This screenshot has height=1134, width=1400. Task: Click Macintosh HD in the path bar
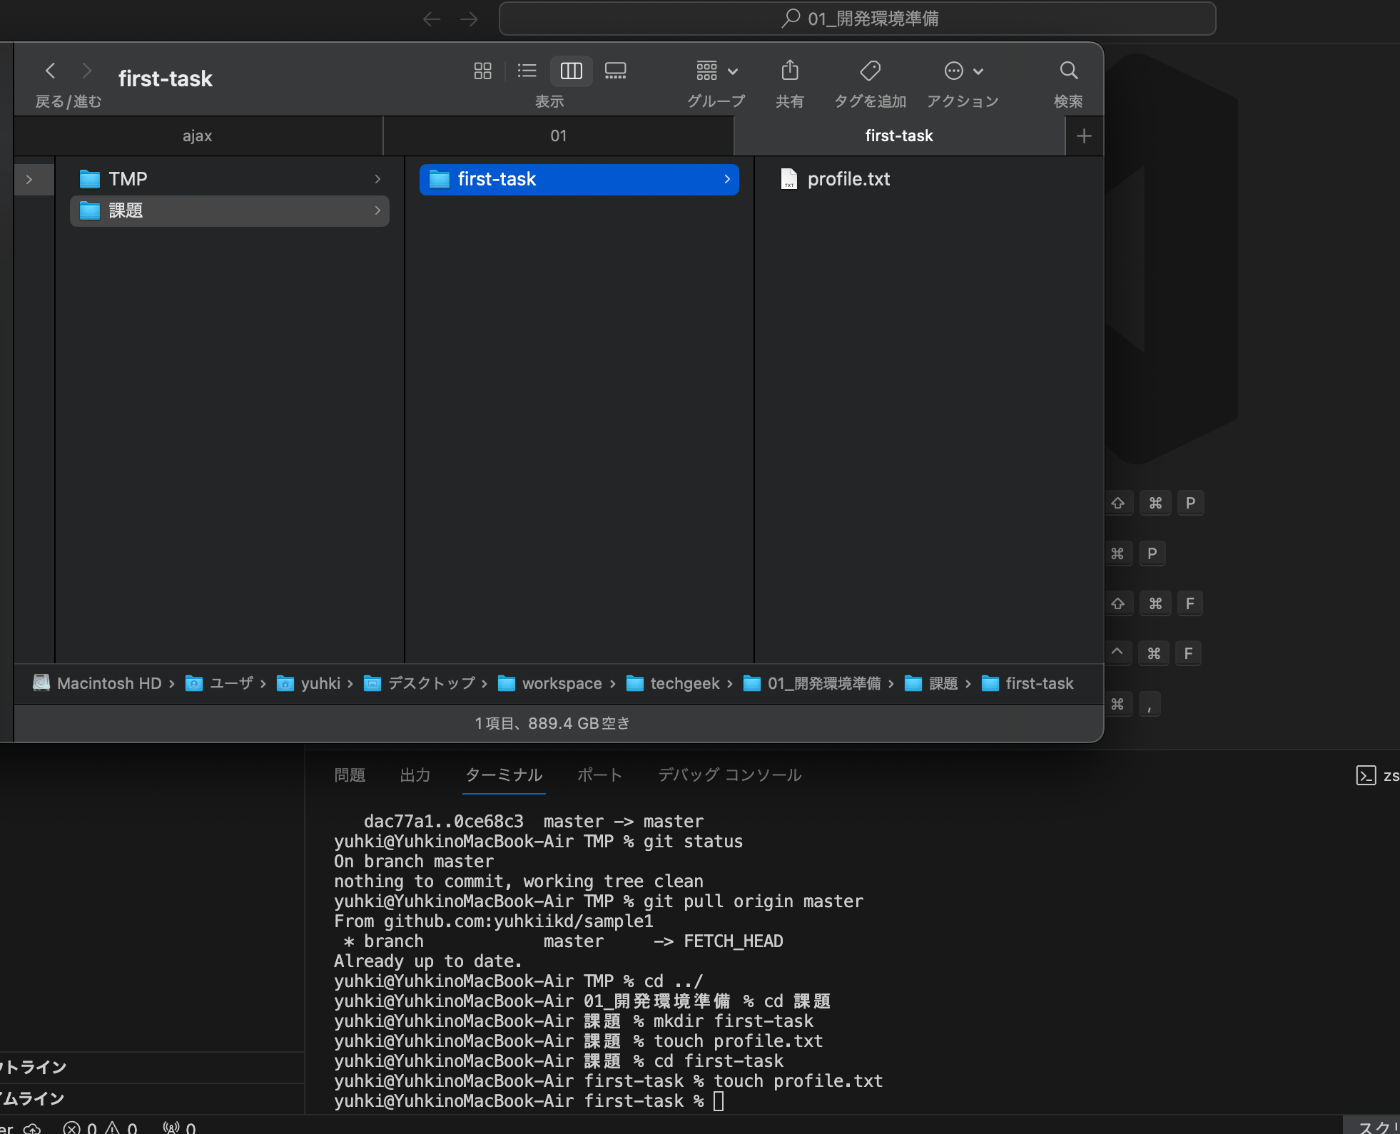pyautogui.click(x=98, y=683)
